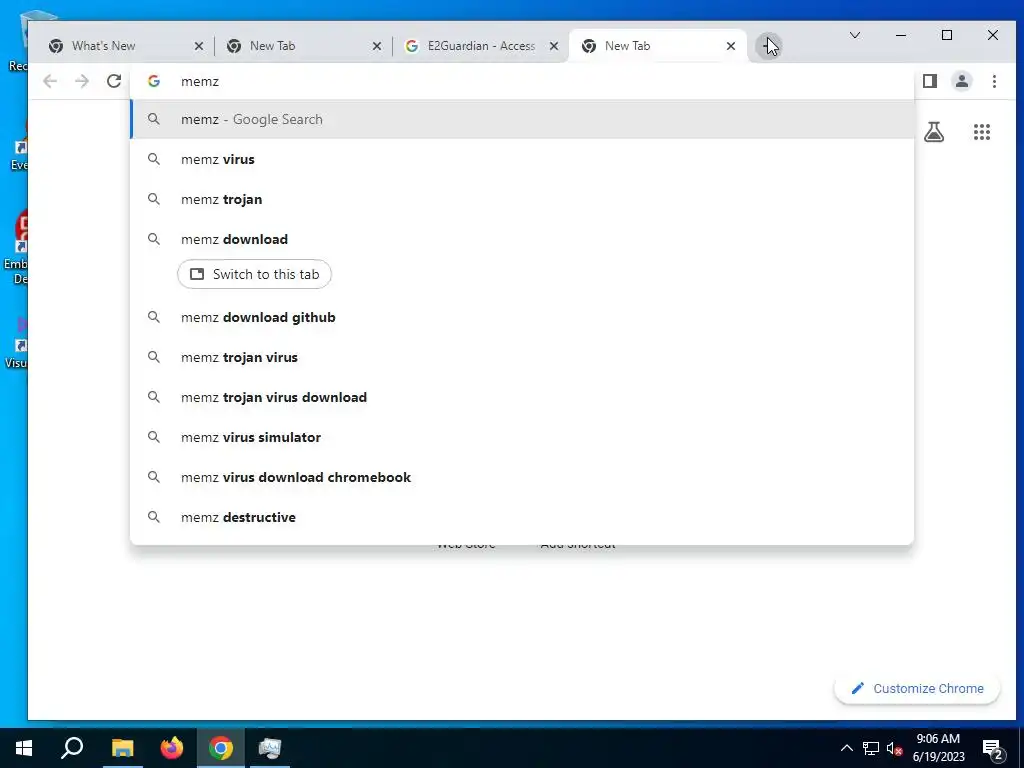Open the notification center icon
The height and width of the screenshot is (768, 1024).
point(993,749)
